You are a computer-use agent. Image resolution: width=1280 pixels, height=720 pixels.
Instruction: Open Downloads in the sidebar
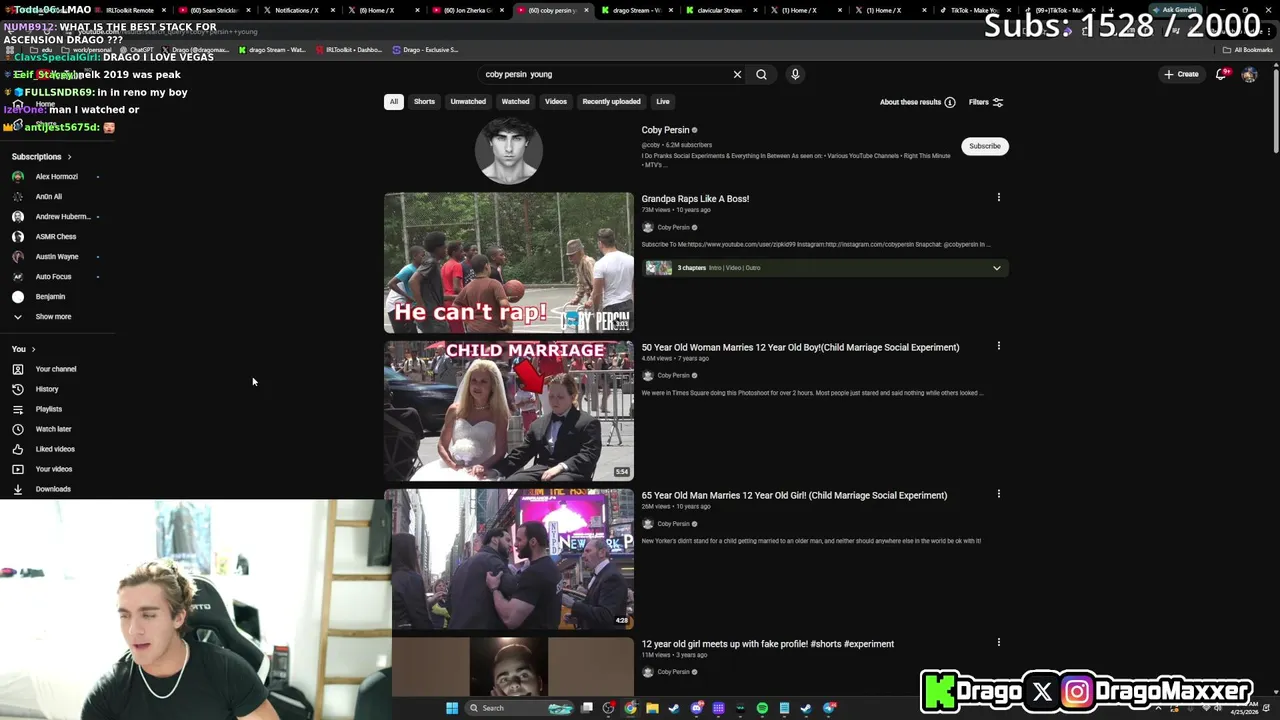pos(53,489)
